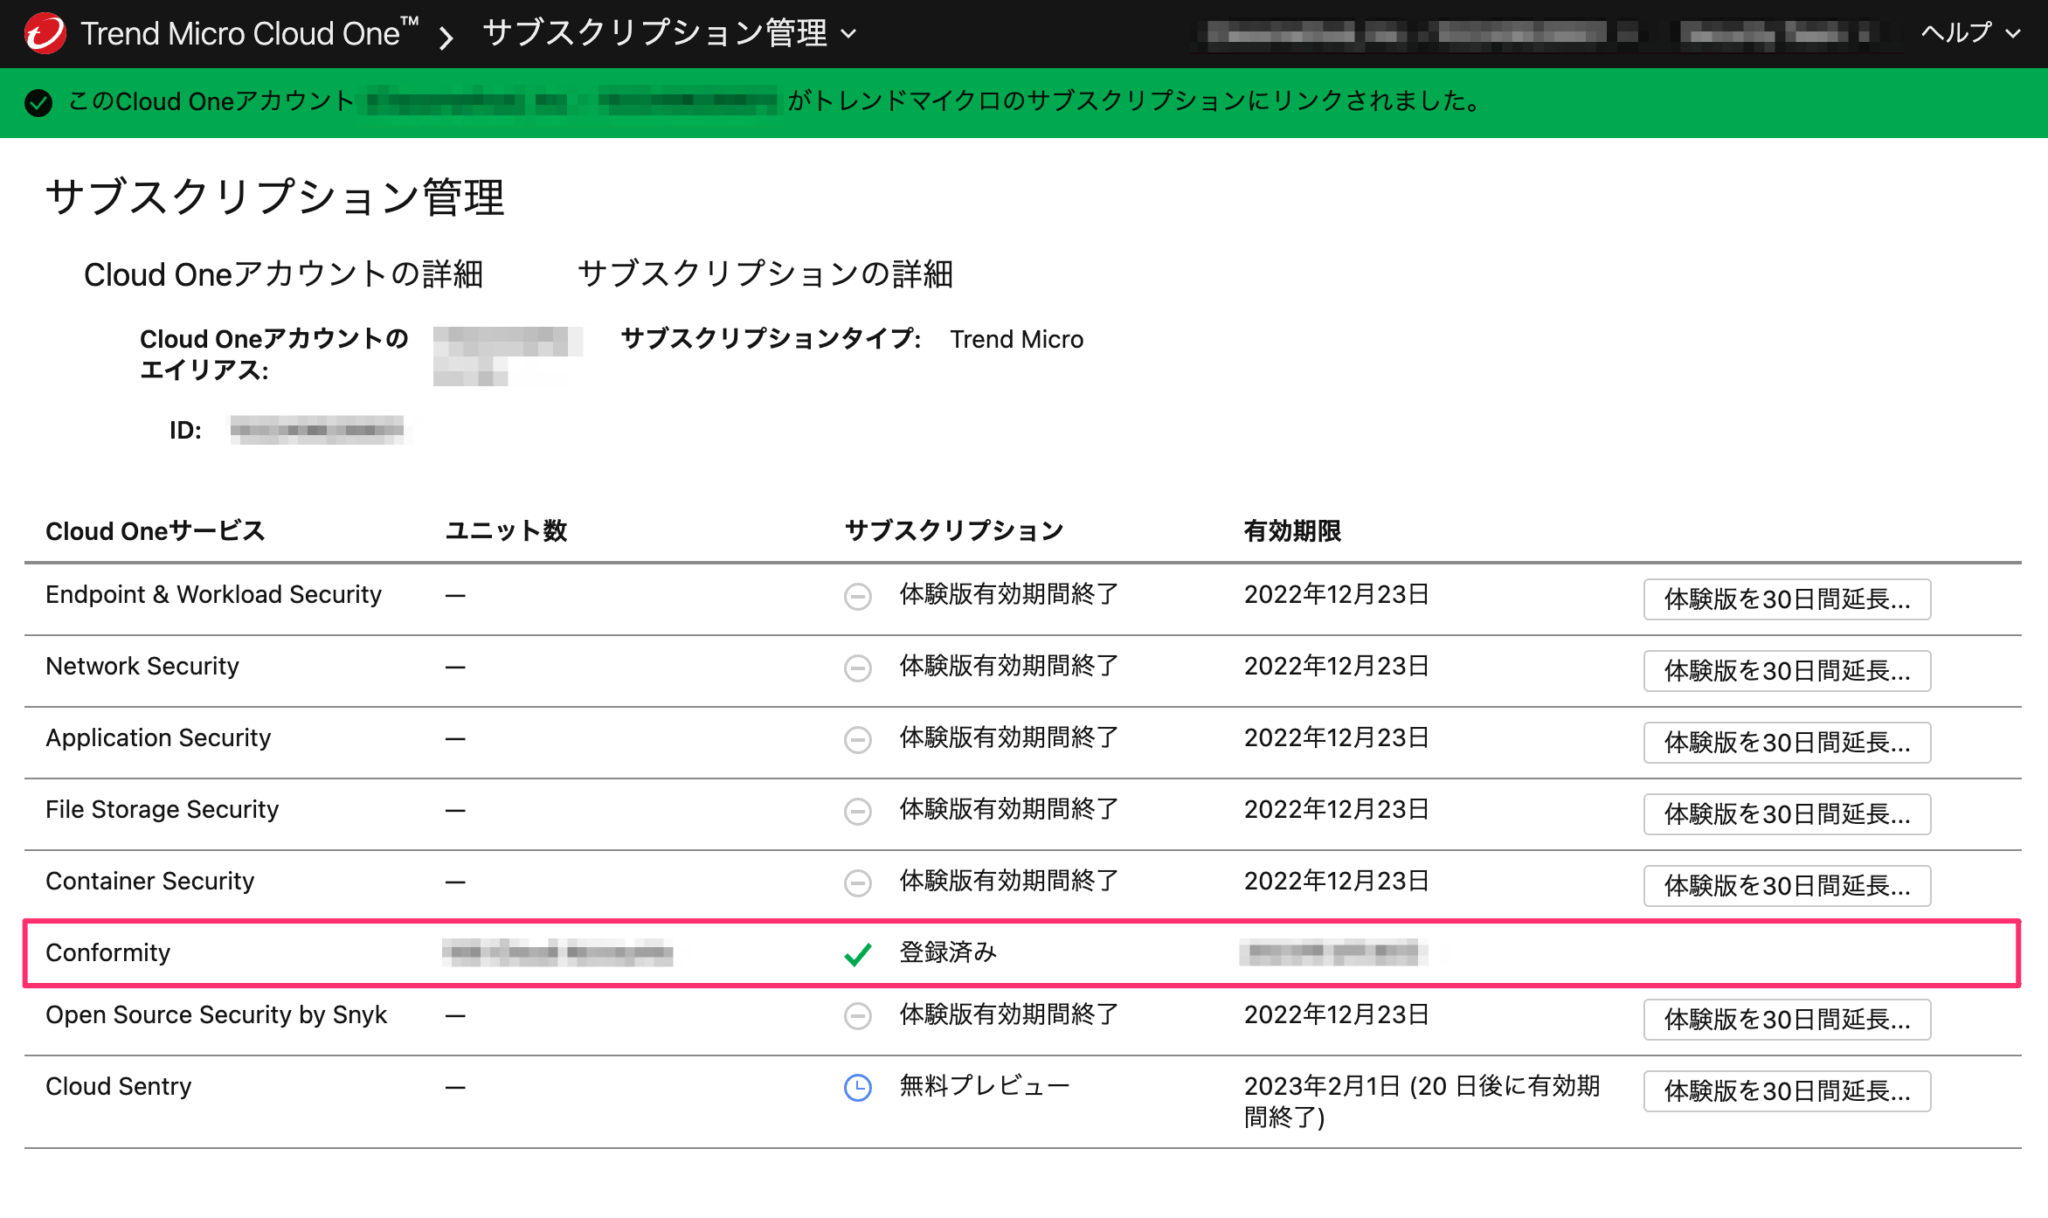The width and height of the screenshot is (2048, 1218).
Task: Click the expired-trial status icon for Container Security
Action: pyautogui.click(x=857, y=883)
